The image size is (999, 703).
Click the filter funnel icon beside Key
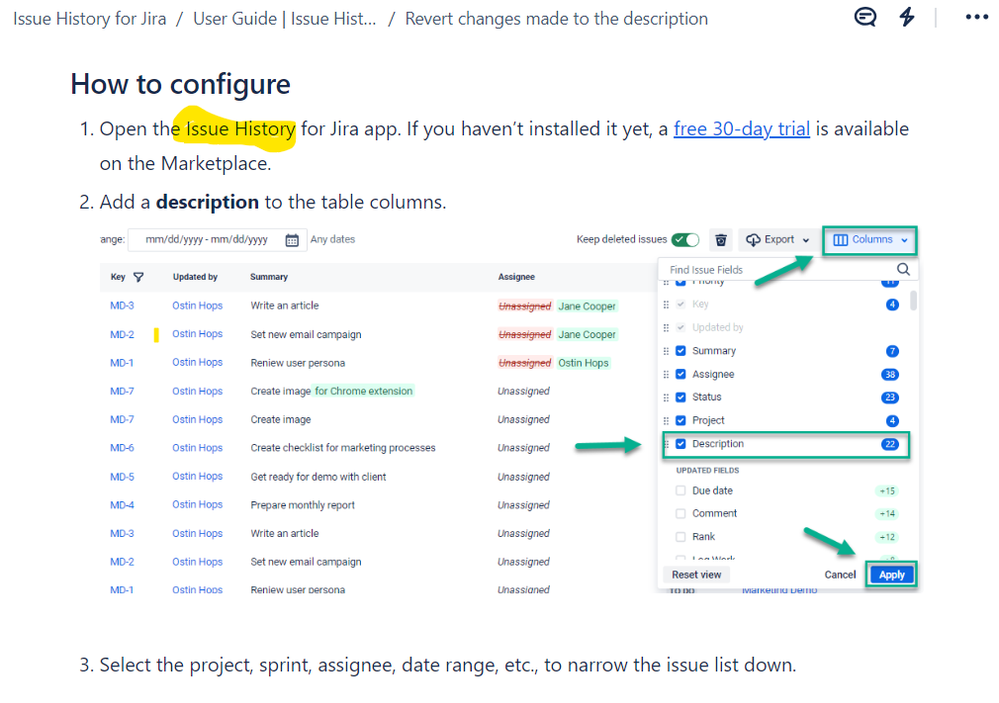(x=138, y=277)
